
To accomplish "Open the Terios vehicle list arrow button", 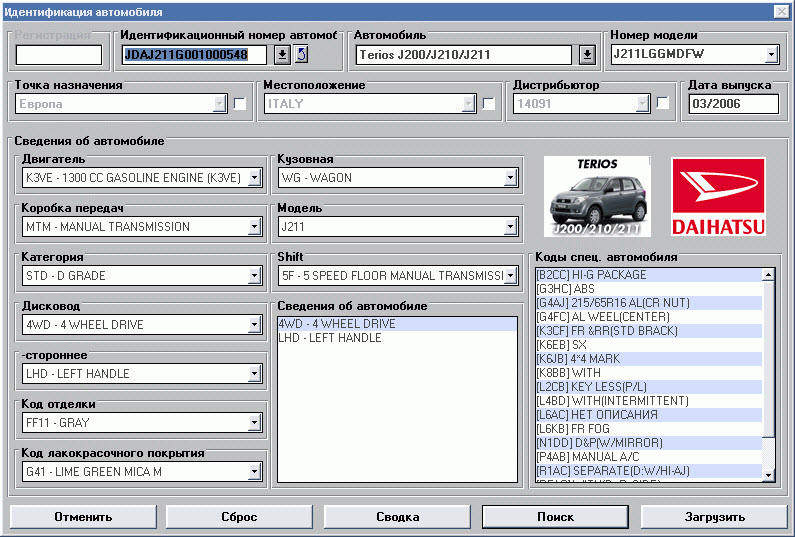I will [587, 54].
